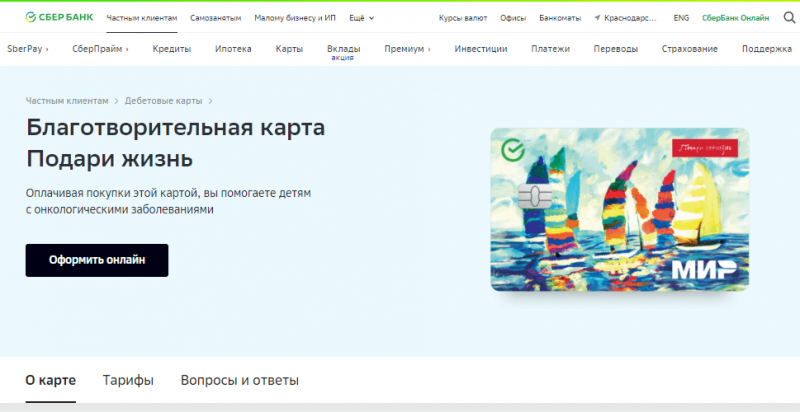Click description text about онкологическими заболеваниями
The image size is (800, 412).
pos(168,201)
